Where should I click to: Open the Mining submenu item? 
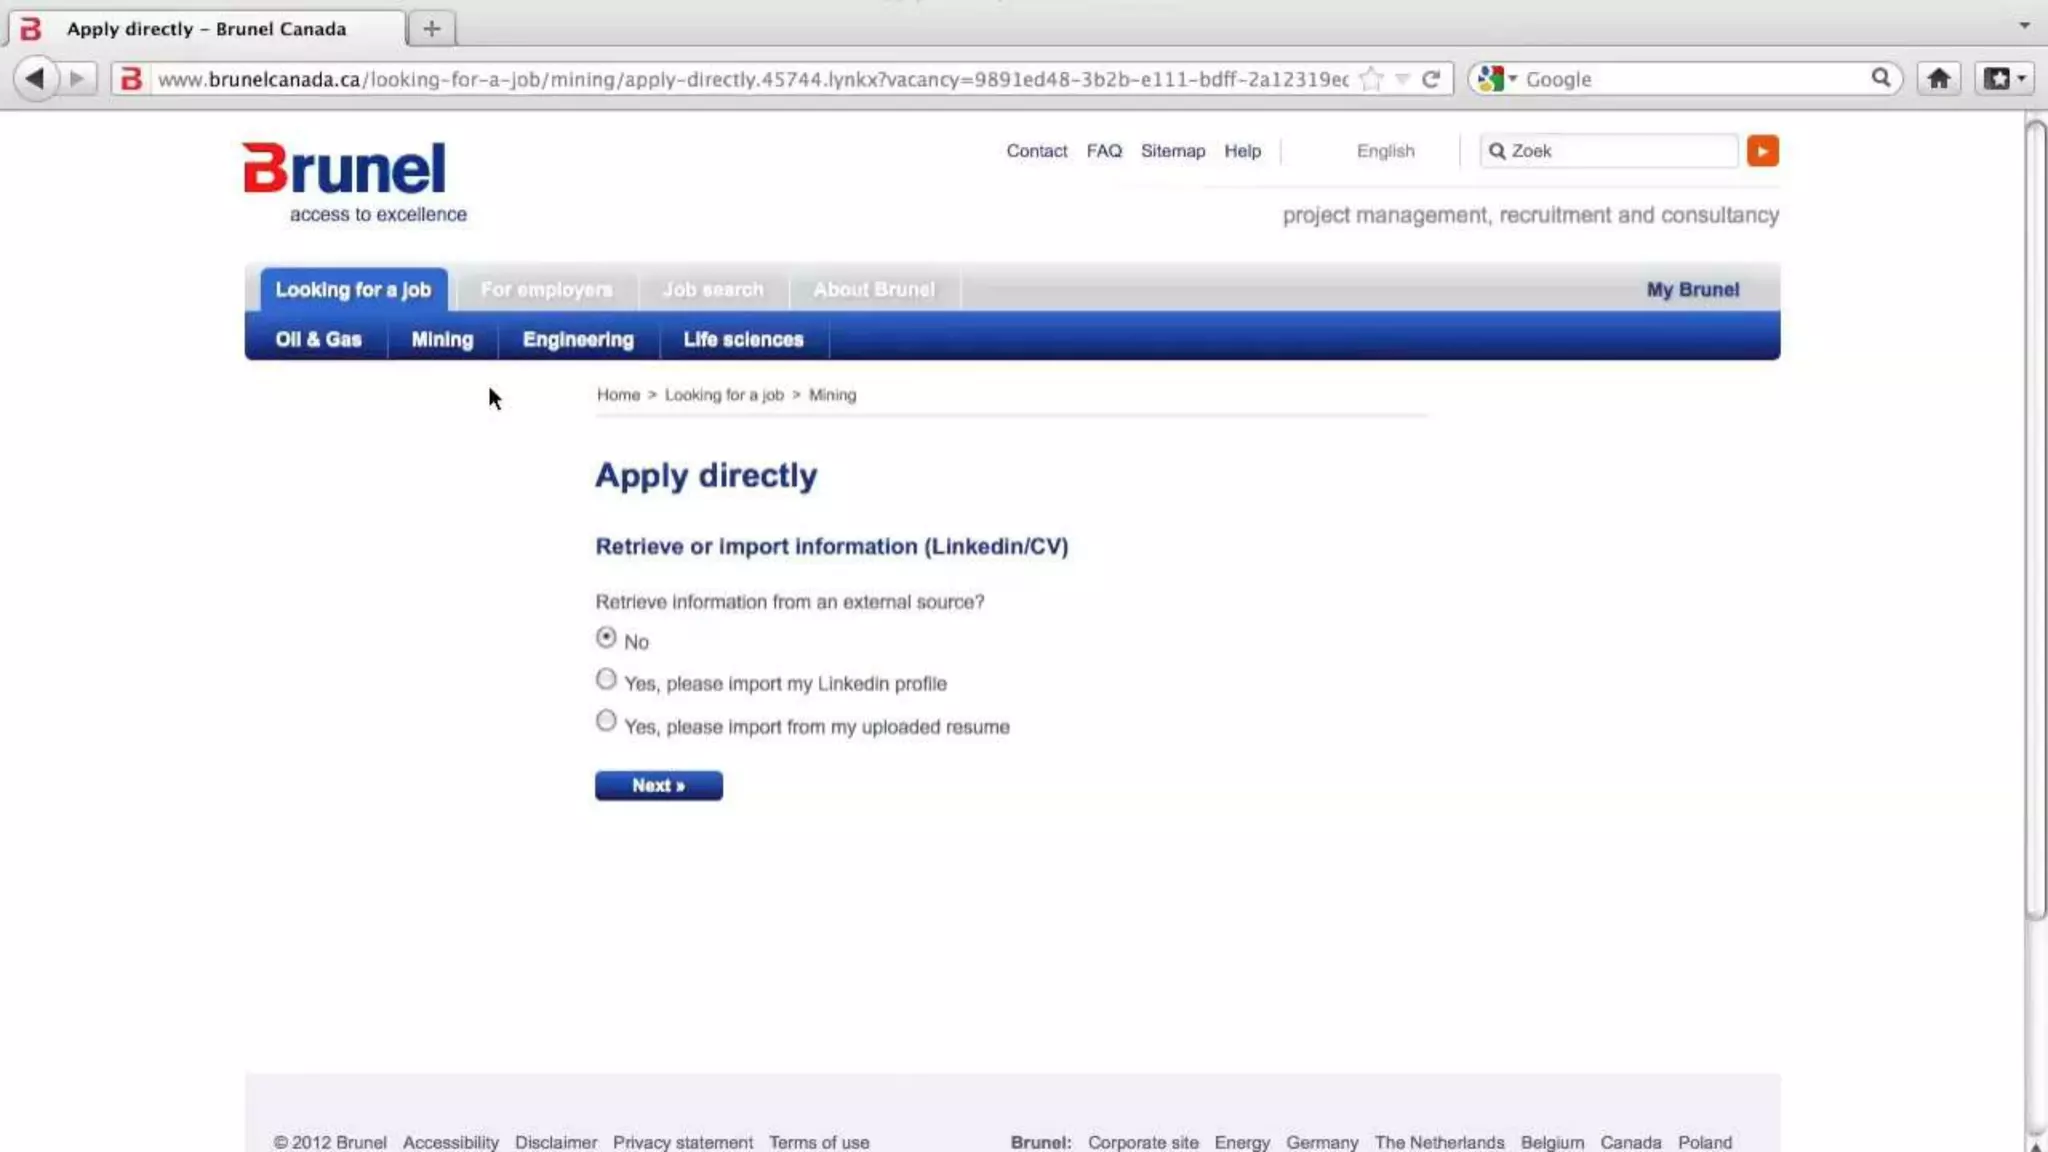[442, 340]
